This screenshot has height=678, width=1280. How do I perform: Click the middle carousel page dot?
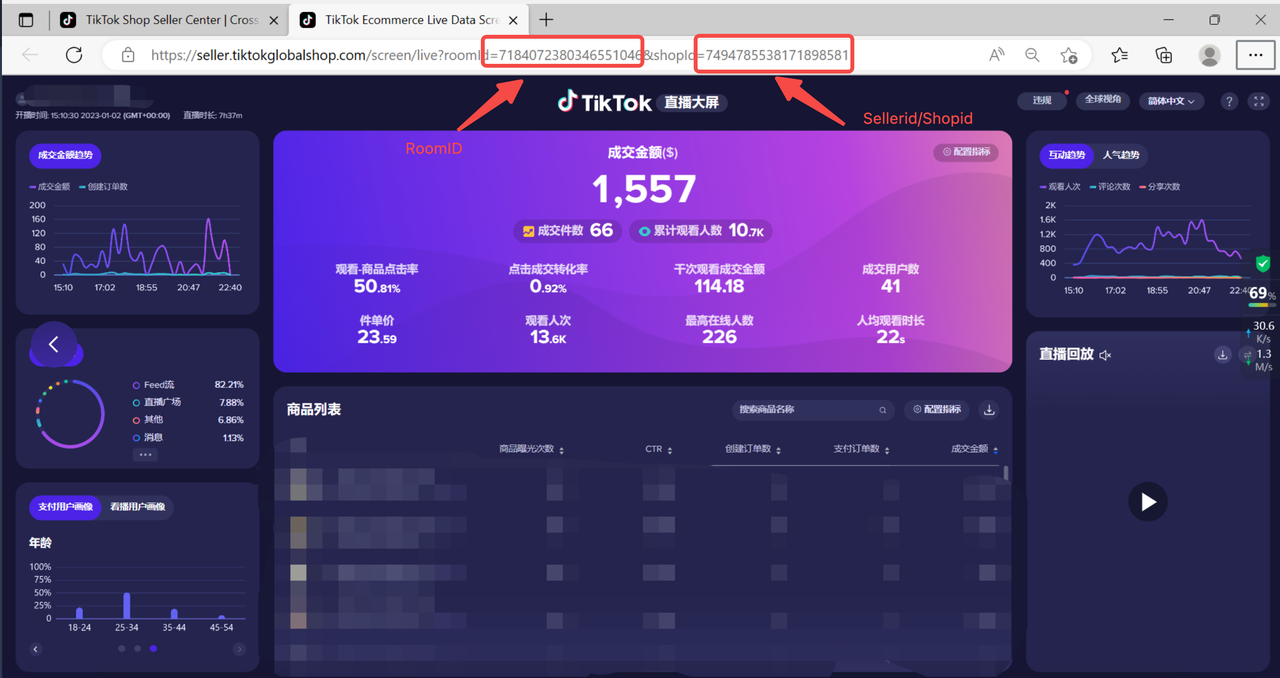pyautogui.click(x=137, y=649)
